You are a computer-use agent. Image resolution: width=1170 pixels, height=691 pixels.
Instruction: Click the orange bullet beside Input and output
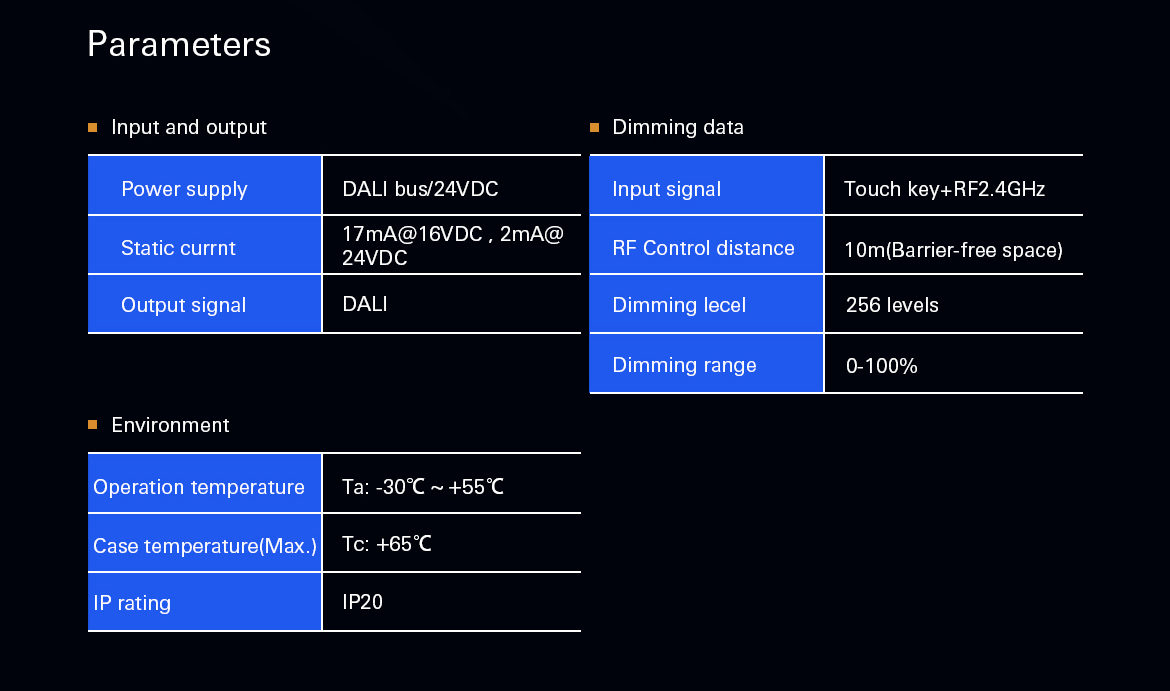(93, 128)
